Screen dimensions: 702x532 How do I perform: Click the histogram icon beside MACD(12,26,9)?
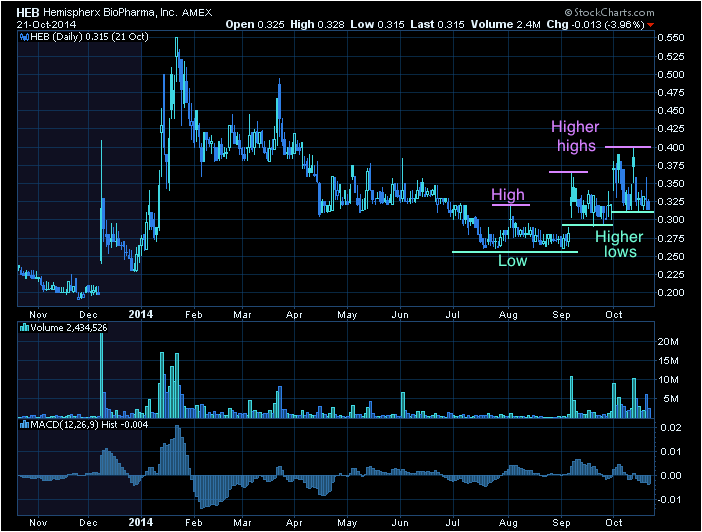coord(25,425)
